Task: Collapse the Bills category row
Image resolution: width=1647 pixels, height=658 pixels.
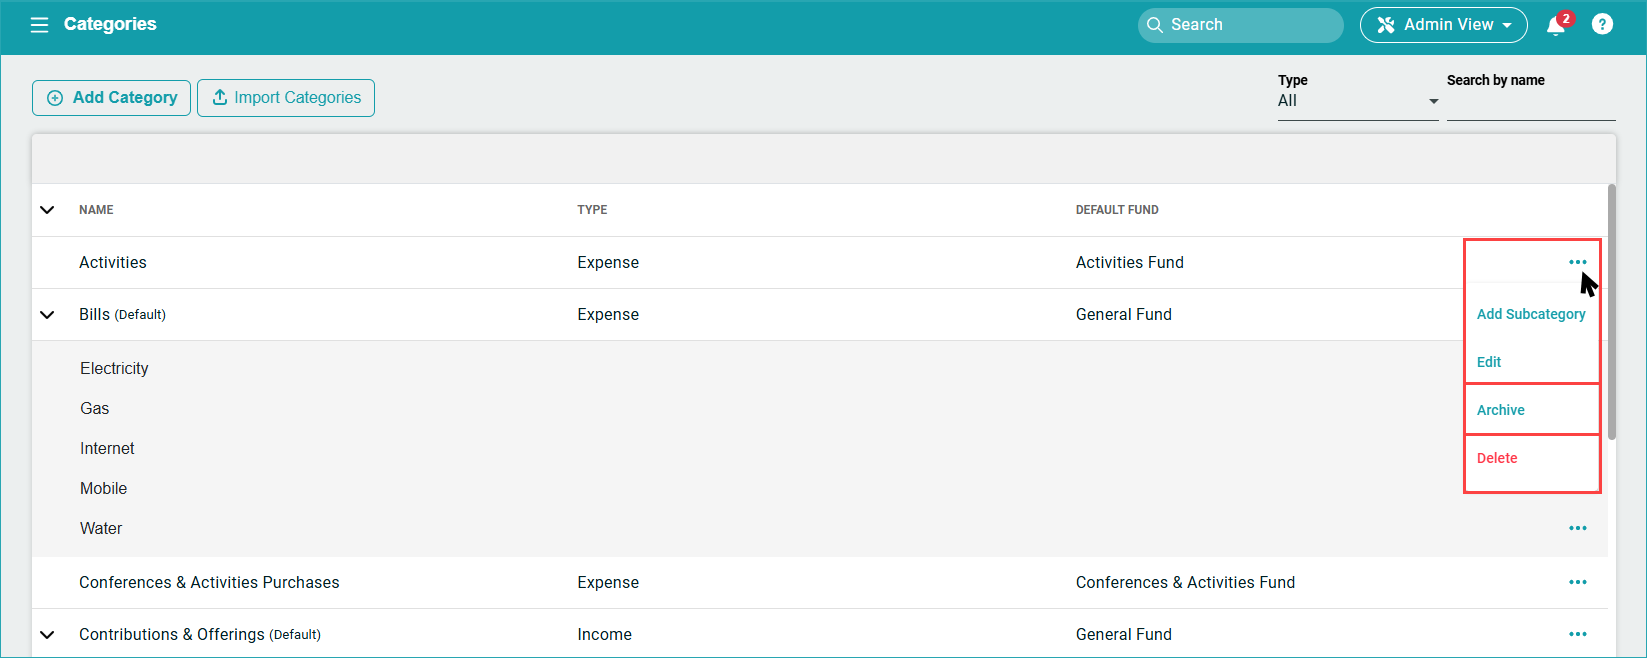Action: click(x=47, y=314)
